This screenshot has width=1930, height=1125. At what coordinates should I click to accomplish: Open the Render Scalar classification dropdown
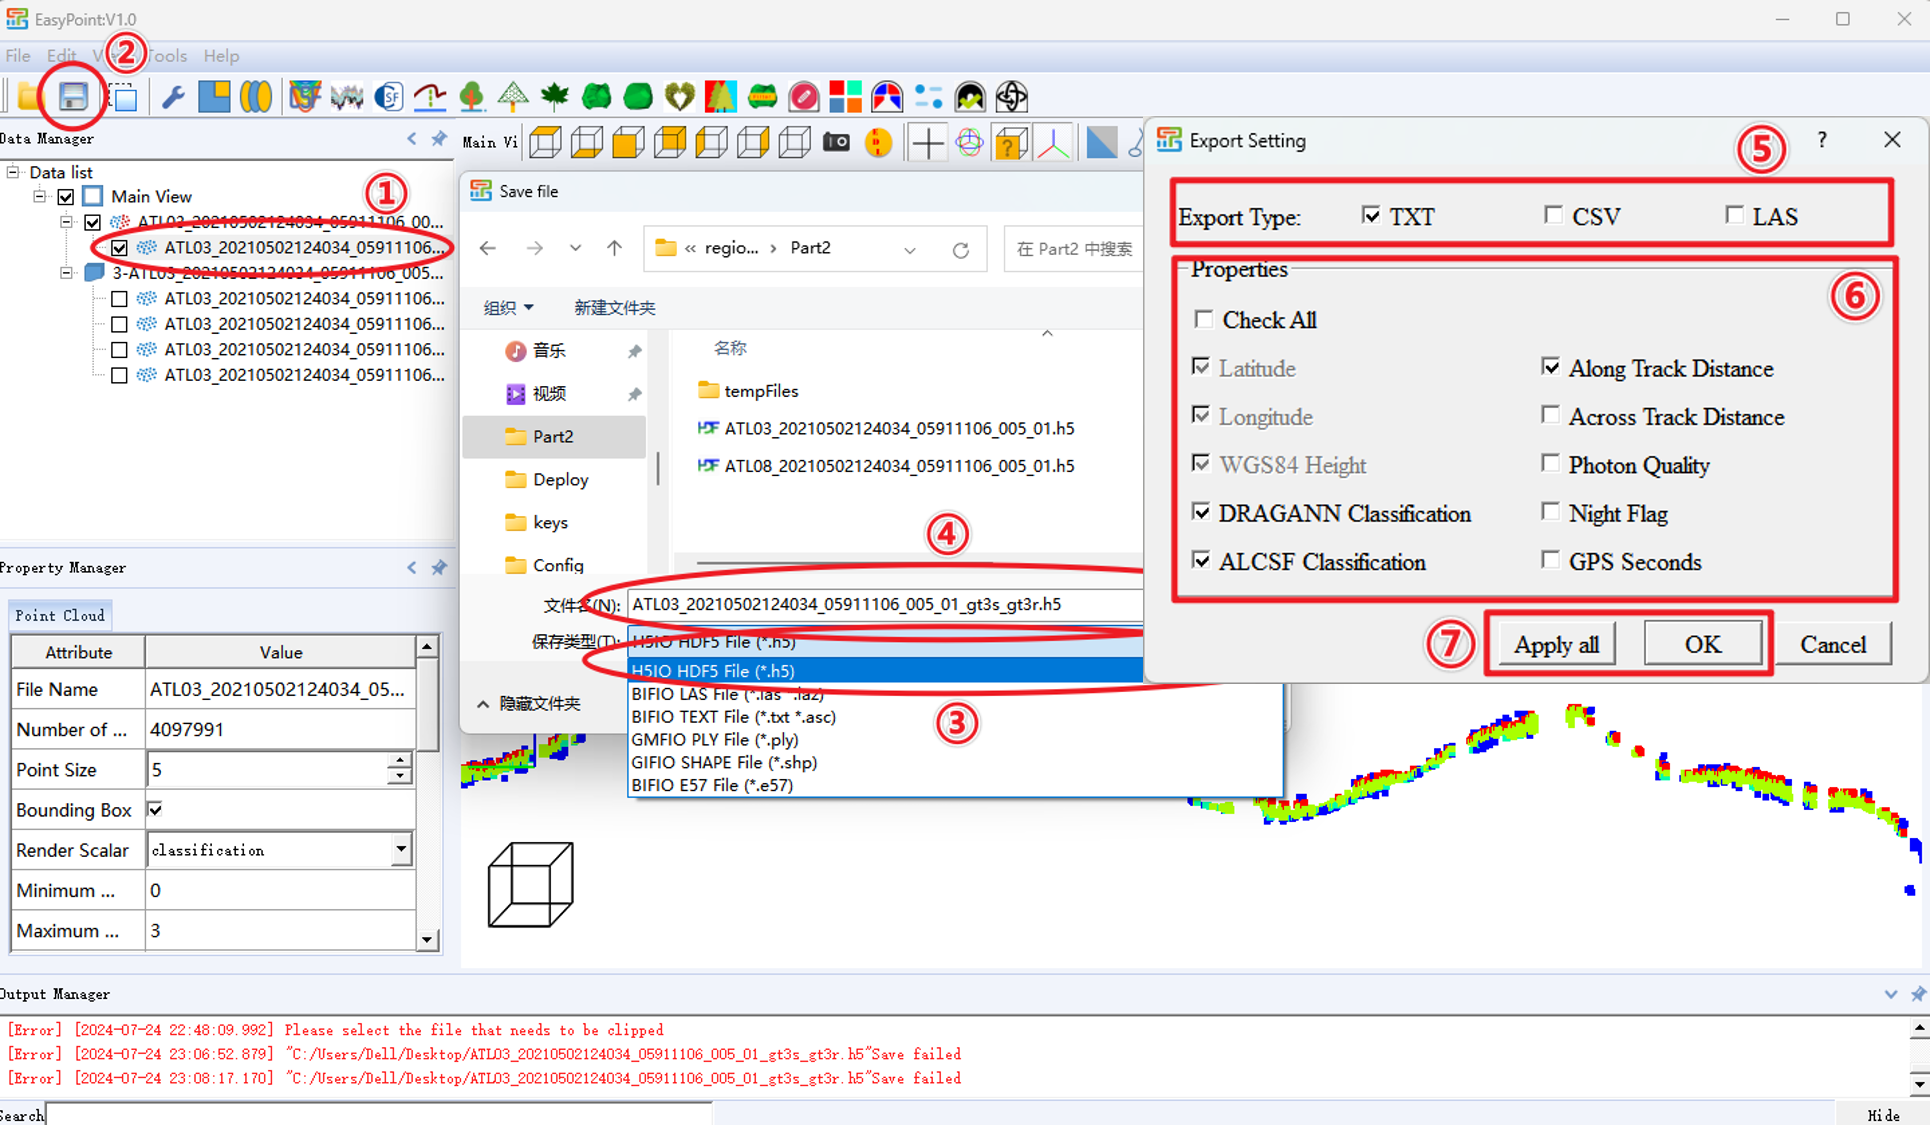(x=400, y=849)
